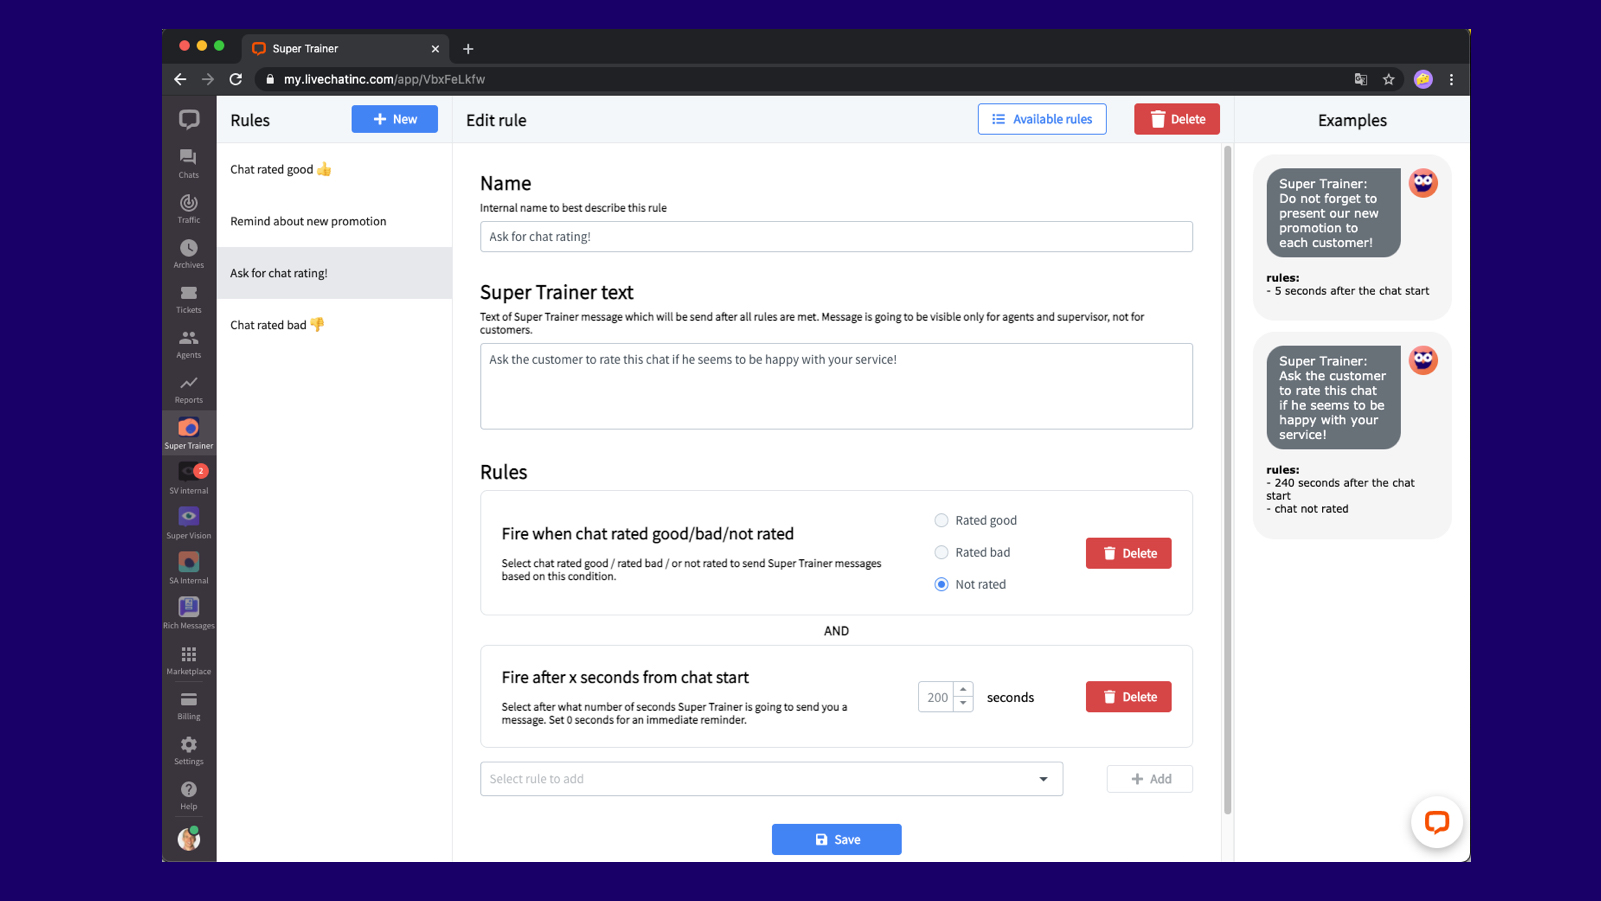Viewport: 1601px width, 901px height.
Task: Click the browser address bar URL
Action: click(384, 79)
